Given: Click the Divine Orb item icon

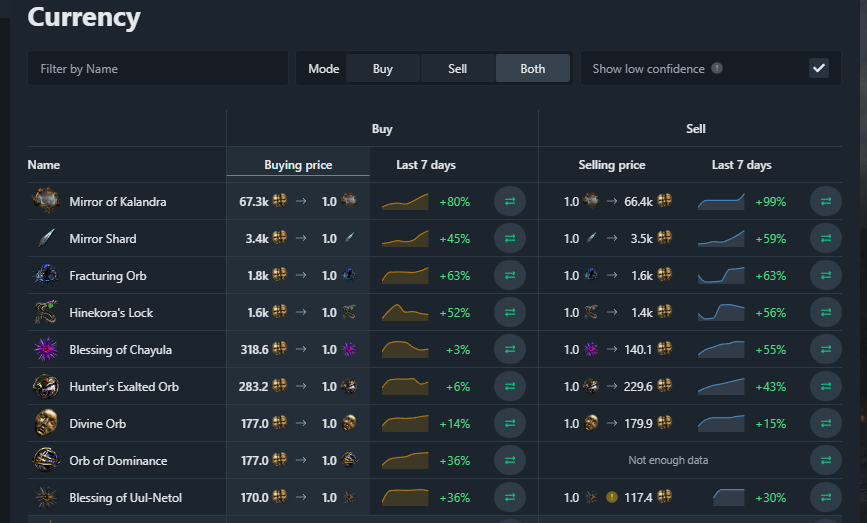Looking at the screenshot, I should [45, 423].
